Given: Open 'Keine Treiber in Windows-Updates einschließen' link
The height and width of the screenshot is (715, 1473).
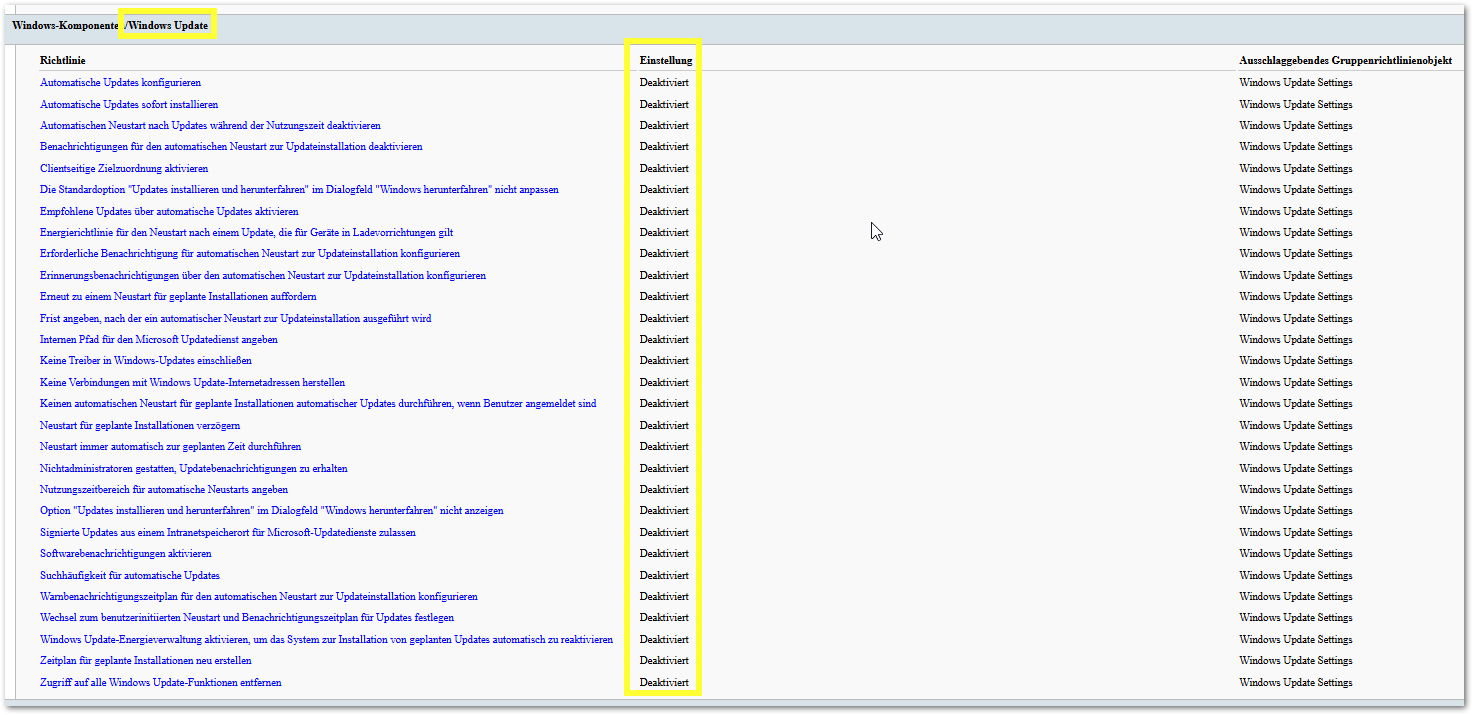Looking at the screenshot, I should pyautogui.click(x=146, y=361).
